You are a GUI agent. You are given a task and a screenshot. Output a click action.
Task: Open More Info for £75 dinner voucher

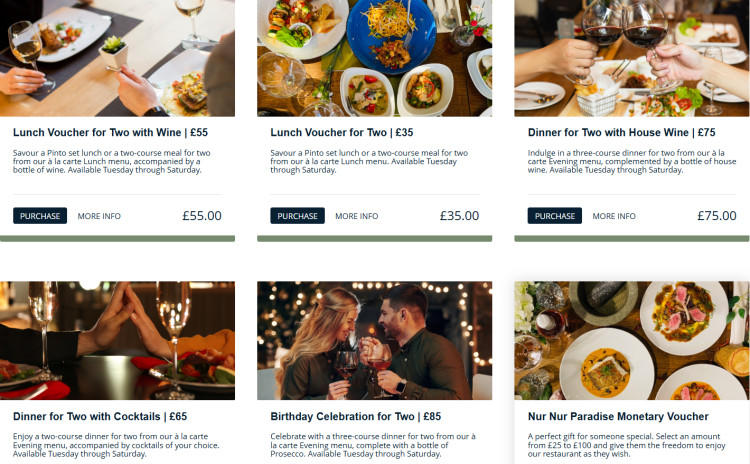point(614,216)
